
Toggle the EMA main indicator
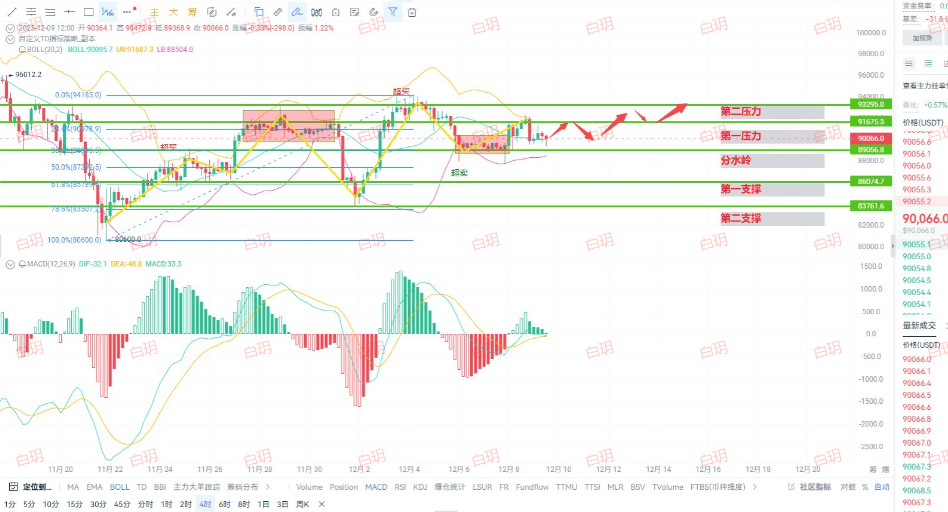click(x=94, y=487)
